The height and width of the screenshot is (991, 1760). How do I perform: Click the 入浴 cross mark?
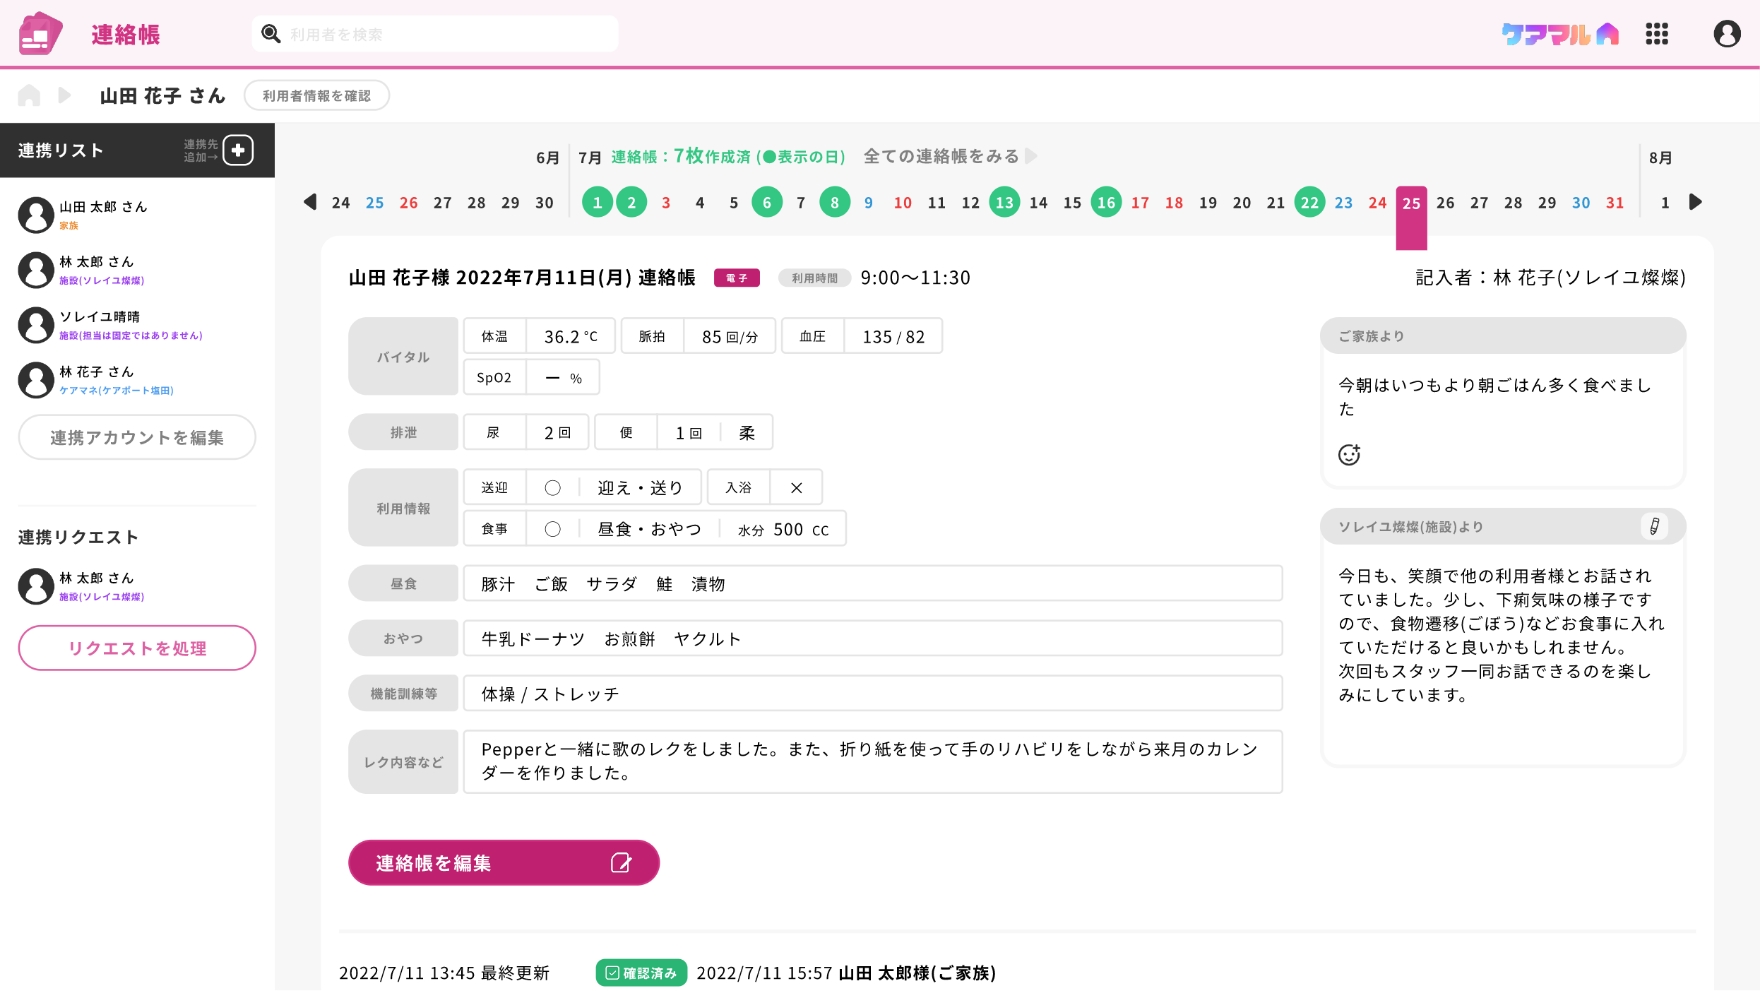[x=797, y=488]
